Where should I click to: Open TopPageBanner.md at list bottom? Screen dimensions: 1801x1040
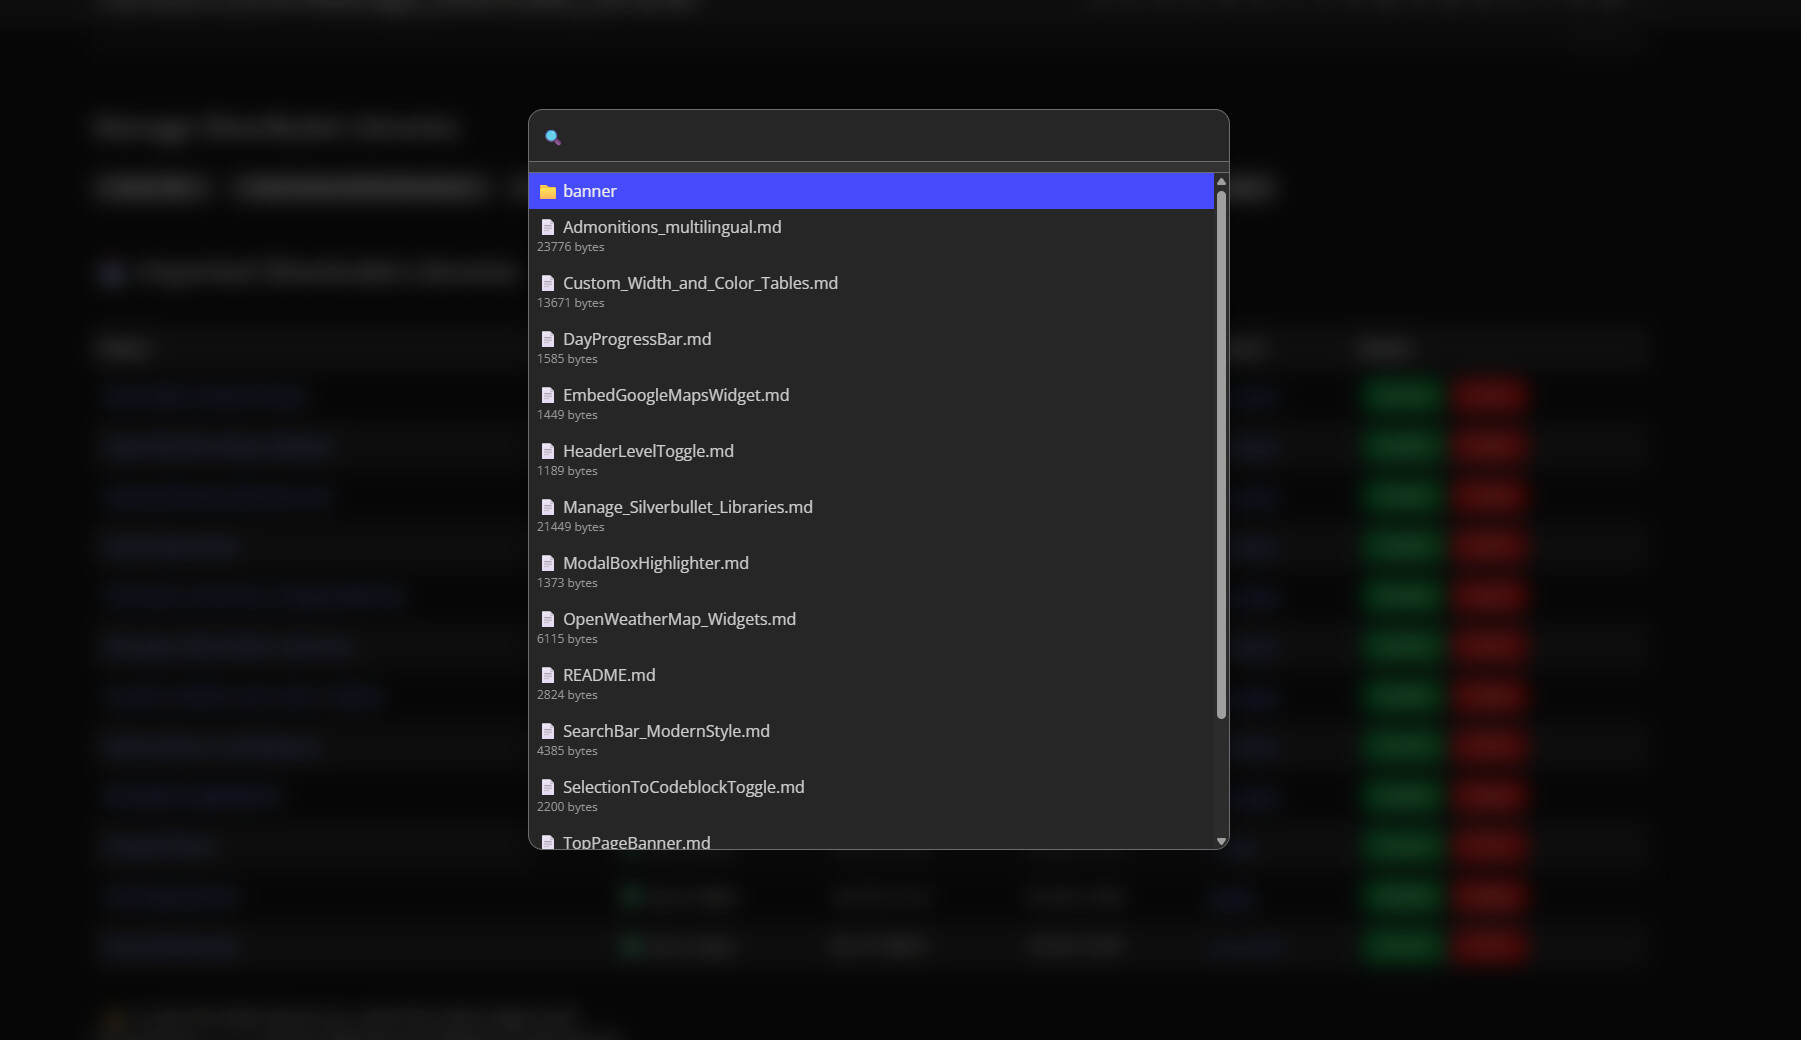click(x=636, y=842)
